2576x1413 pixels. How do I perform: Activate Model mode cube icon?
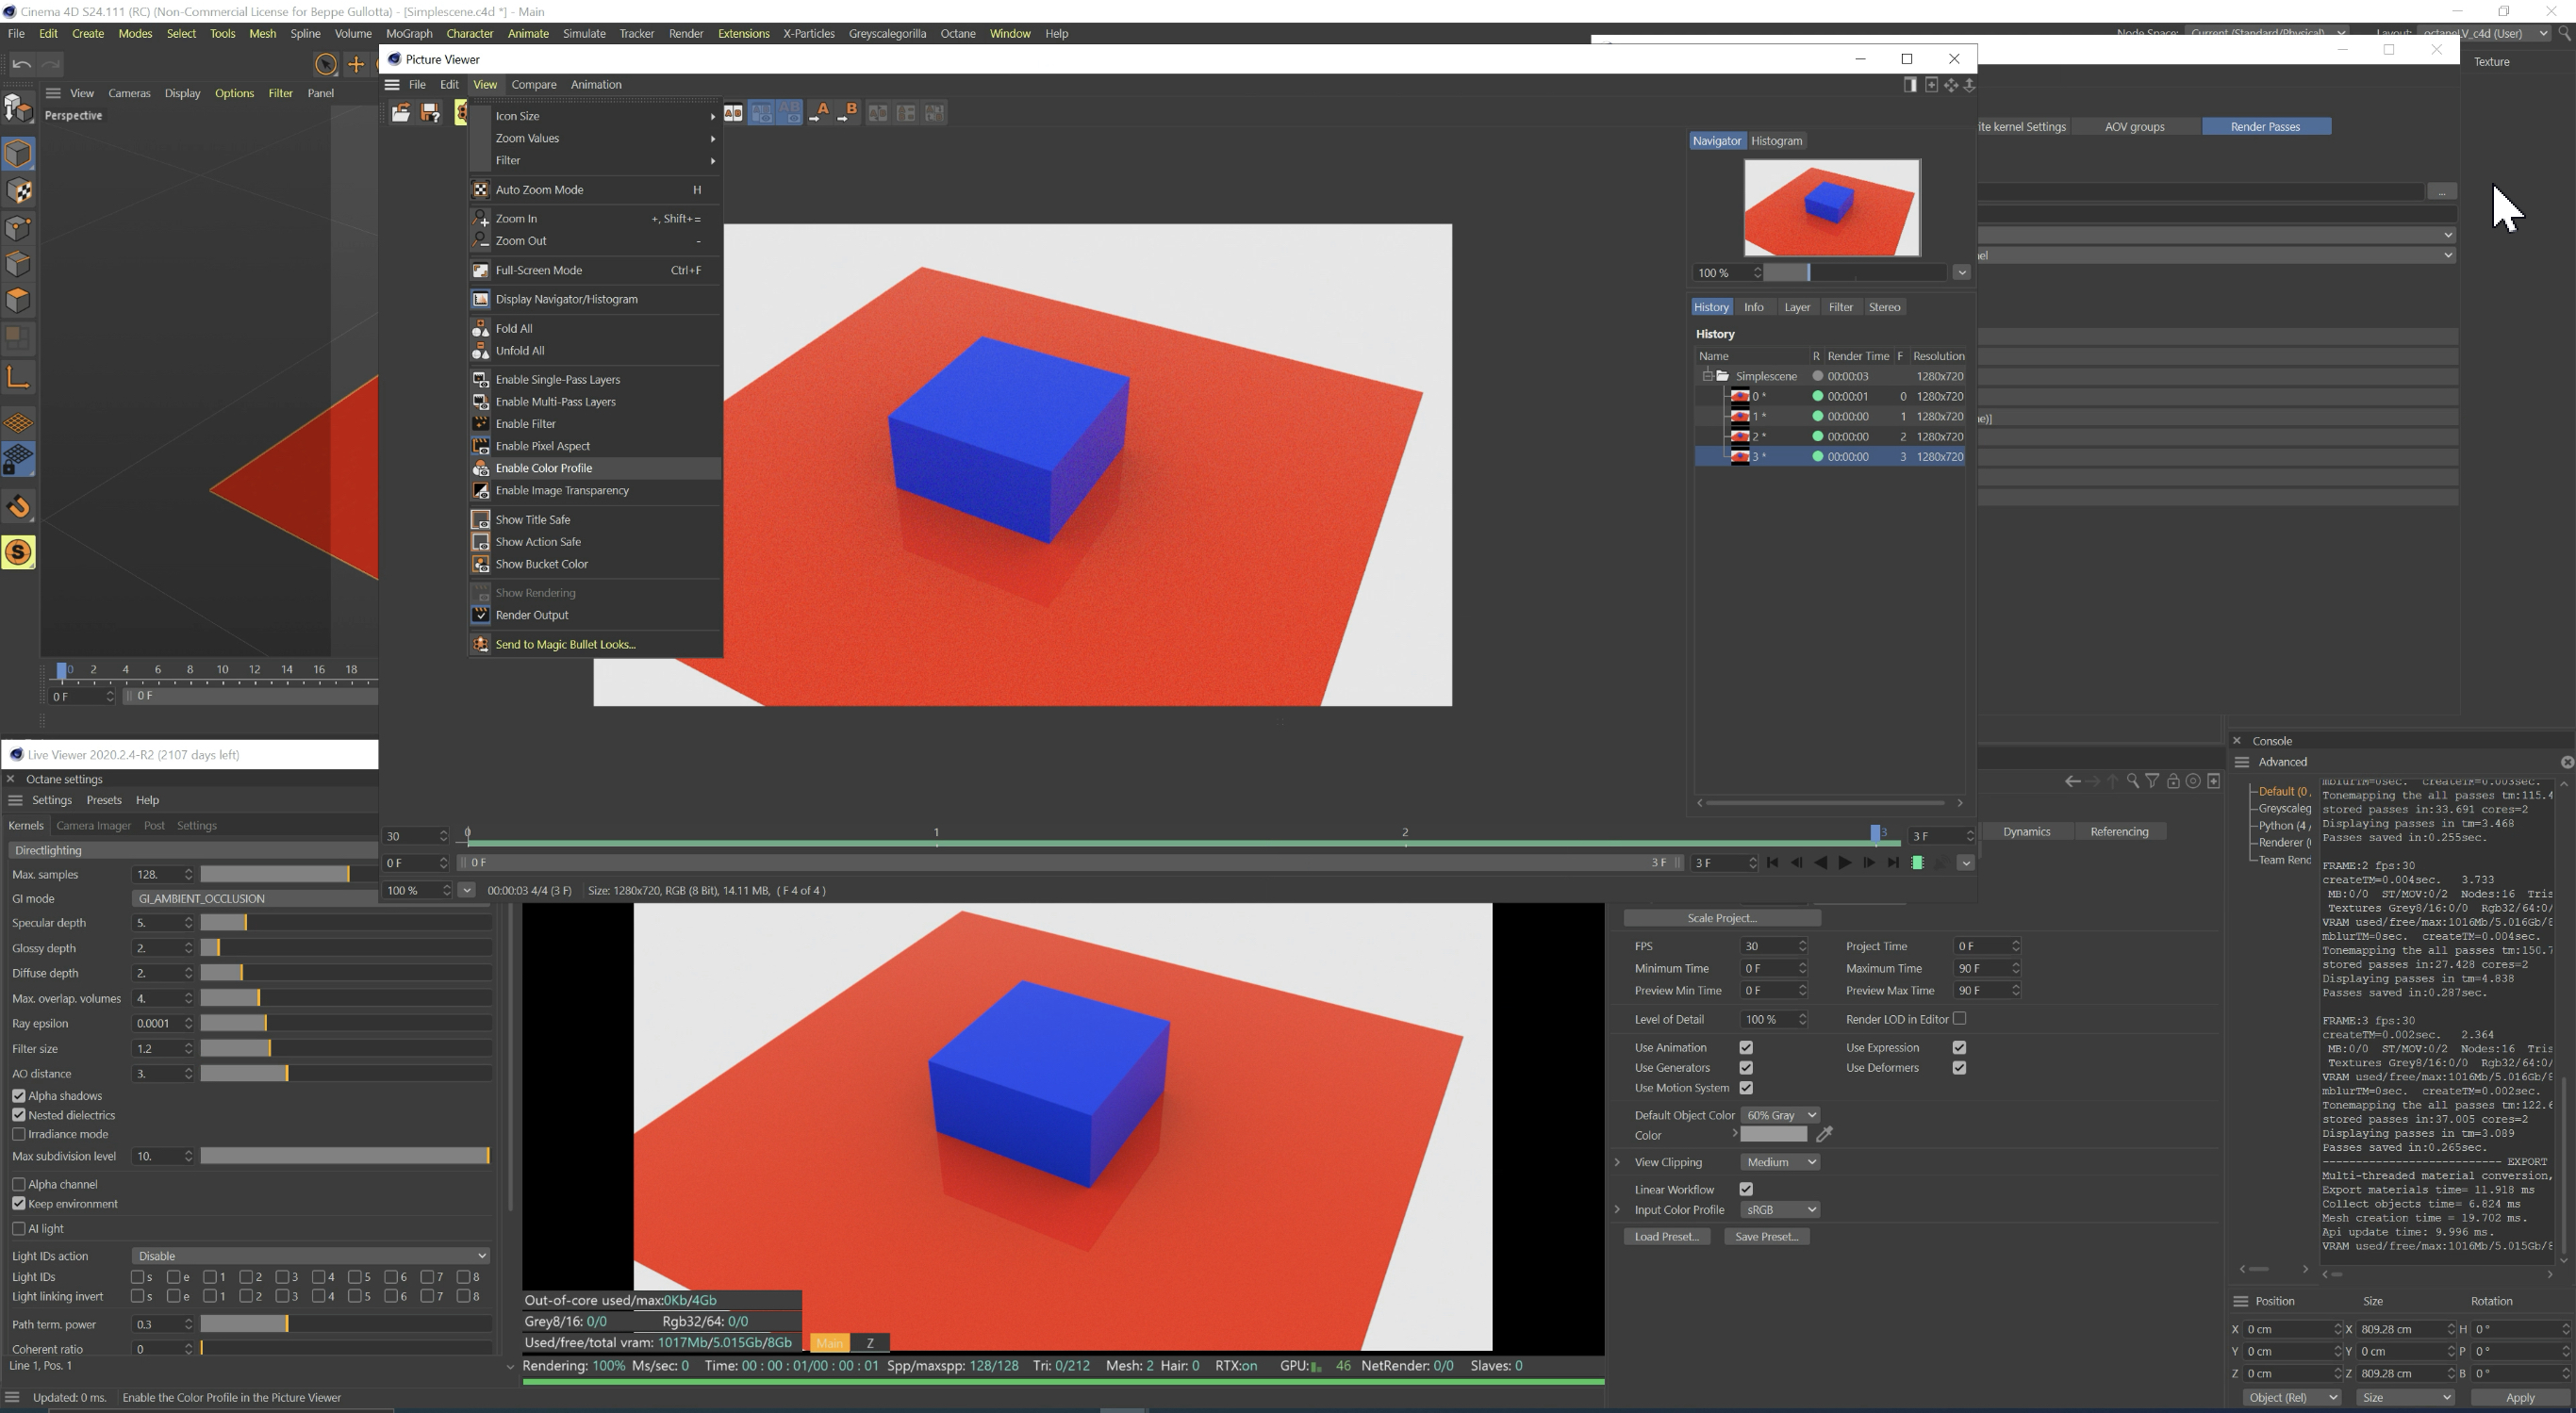click(x=18, y=153)
